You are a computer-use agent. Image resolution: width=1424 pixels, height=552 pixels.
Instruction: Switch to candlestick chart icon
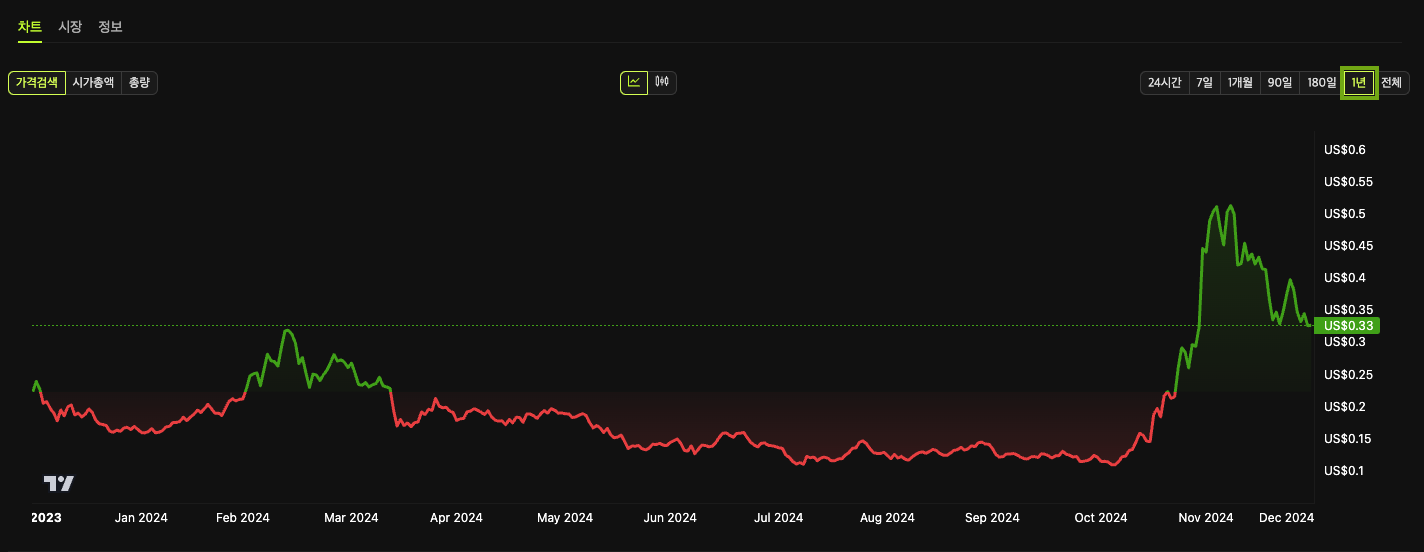[x=662, y=82]
